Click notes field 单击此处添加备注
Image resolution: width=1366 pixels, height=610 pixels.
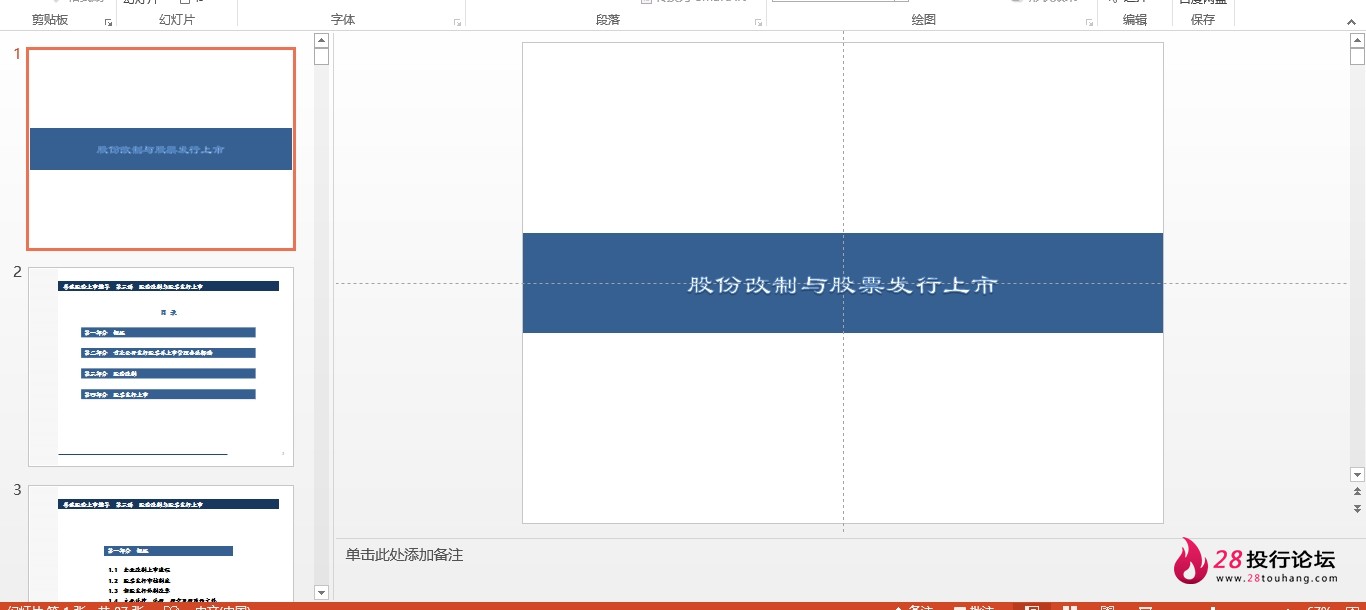[404, 555]
